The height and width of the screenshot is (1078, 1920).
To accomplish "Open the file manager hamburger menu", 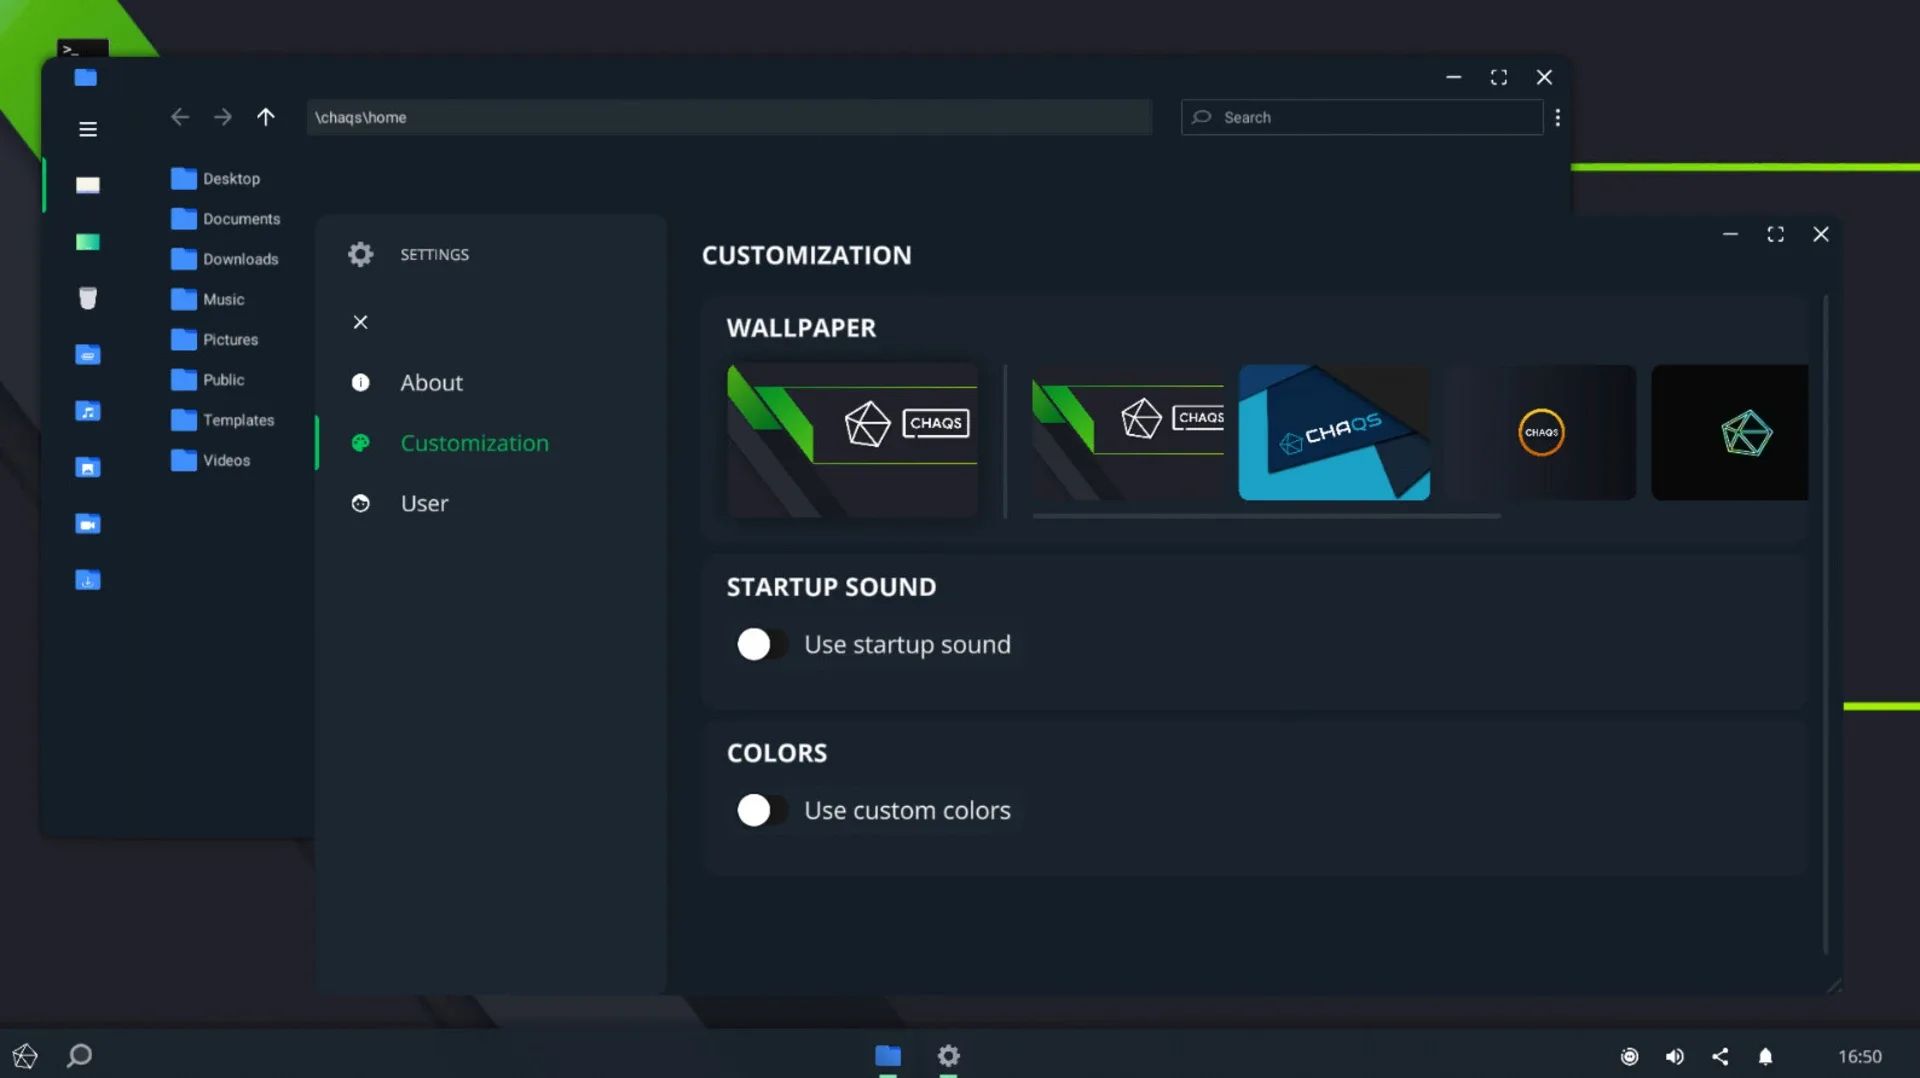I will click(x=88, y=129).
